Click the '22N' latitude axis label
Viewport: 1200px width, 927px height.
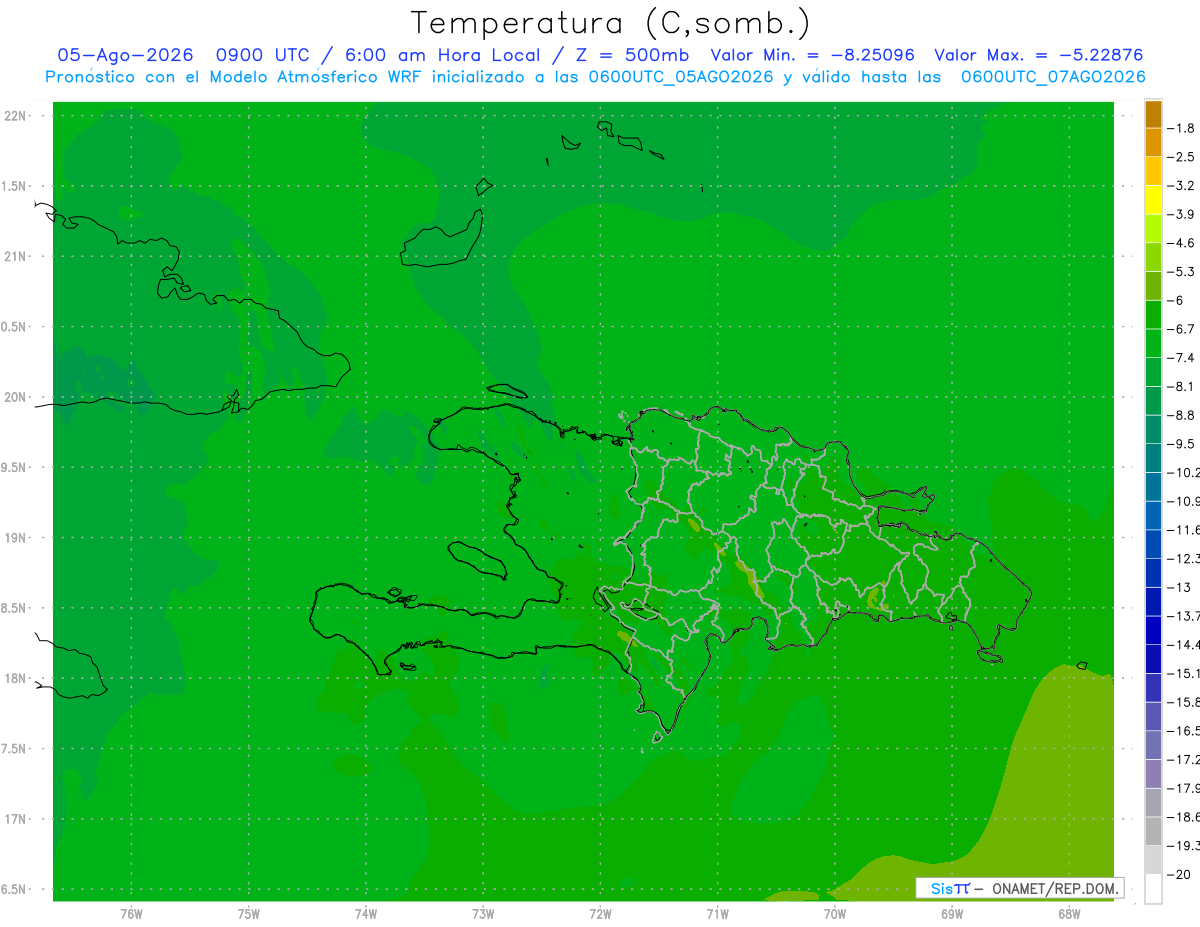14,116
